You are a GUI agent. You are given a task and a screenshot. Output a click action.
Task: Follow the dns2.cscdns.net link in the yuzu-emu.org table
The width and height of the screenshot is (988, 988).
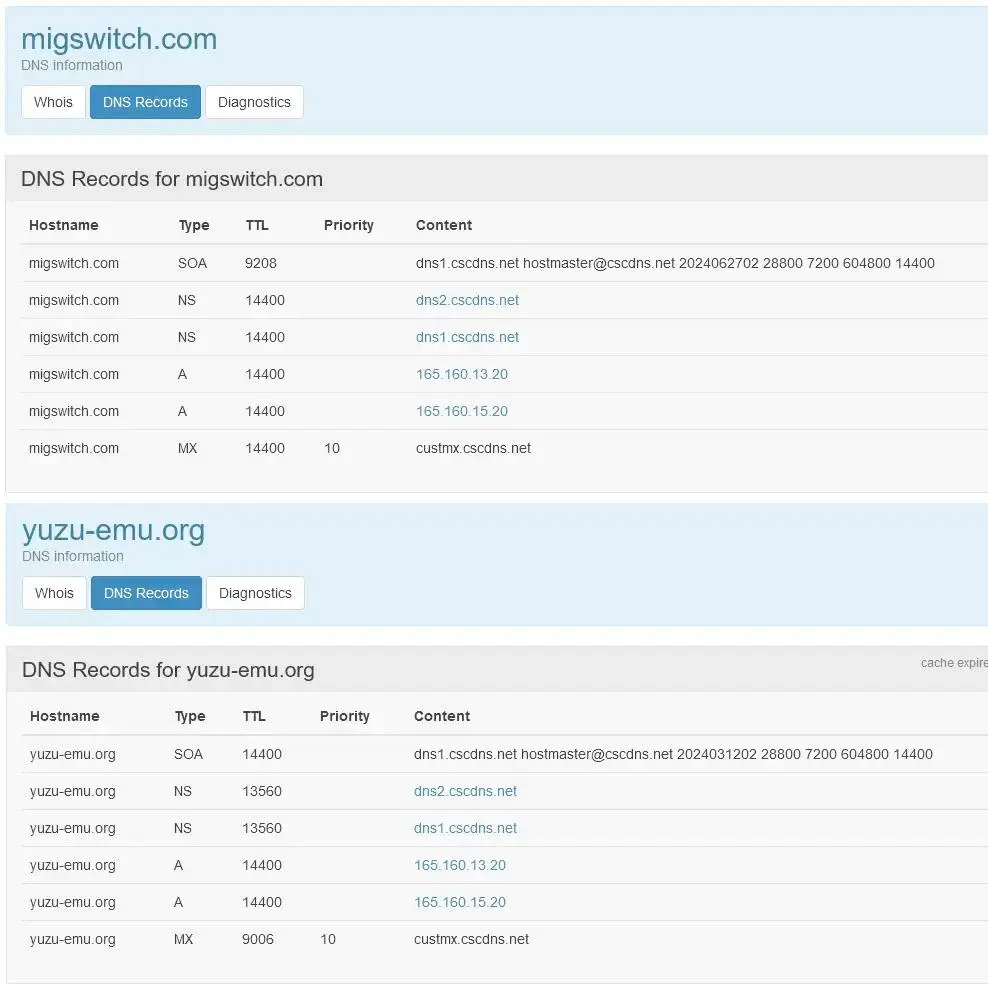[465, 791]
